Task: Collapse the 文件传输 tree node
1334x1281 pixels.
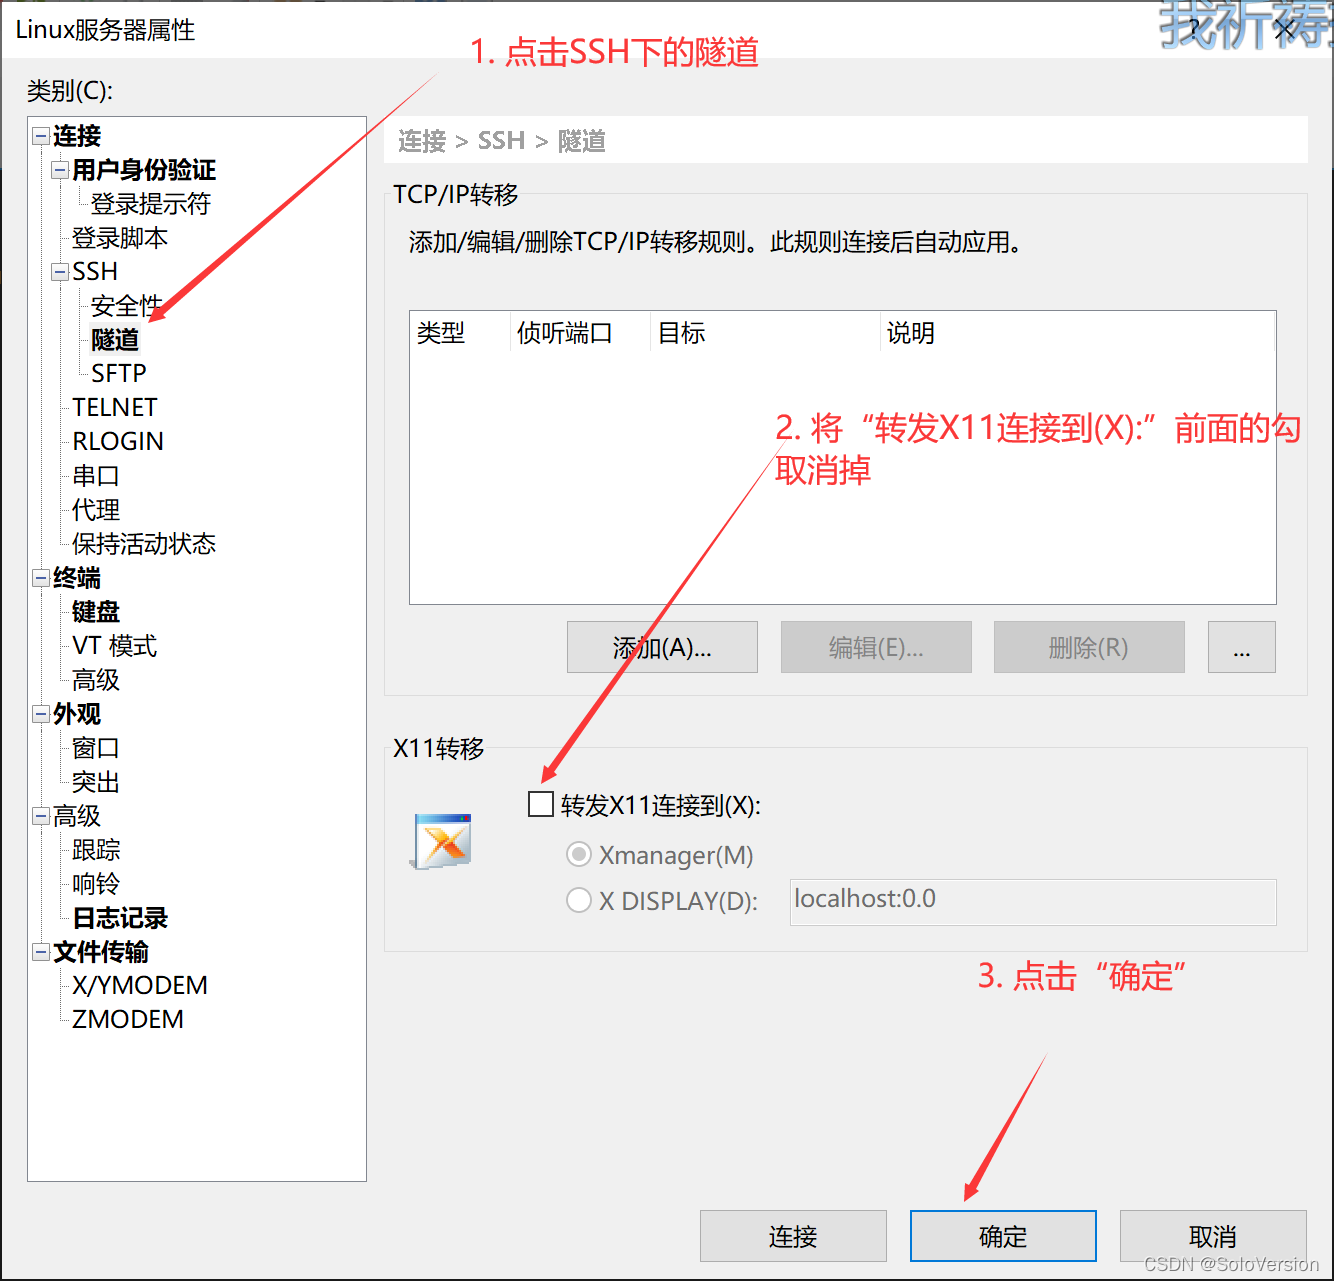Action: pyautogui.click(x=40, y=951)
